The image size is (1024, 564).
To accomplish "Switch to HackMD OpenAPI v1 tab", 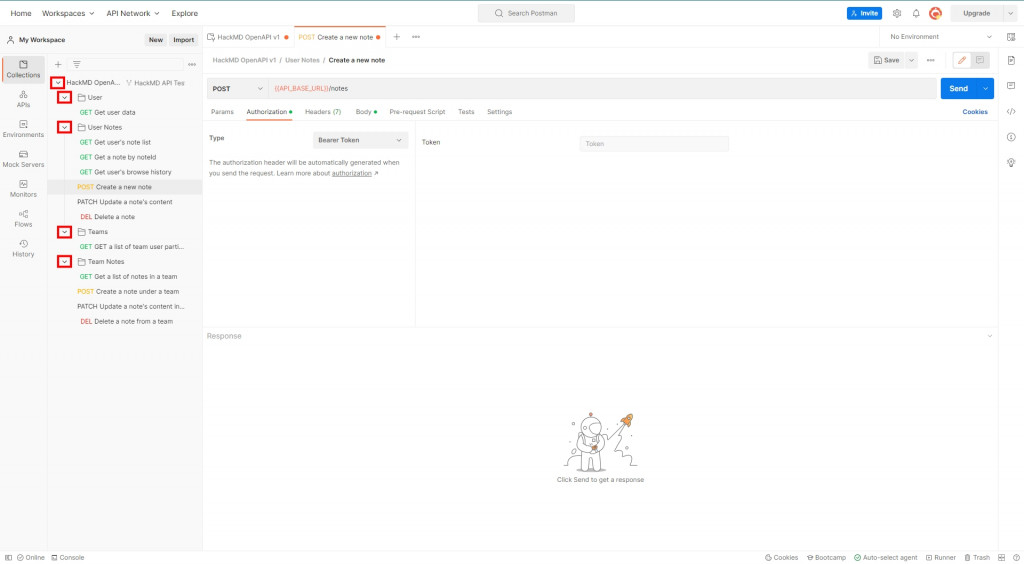I will pos(248,37).
